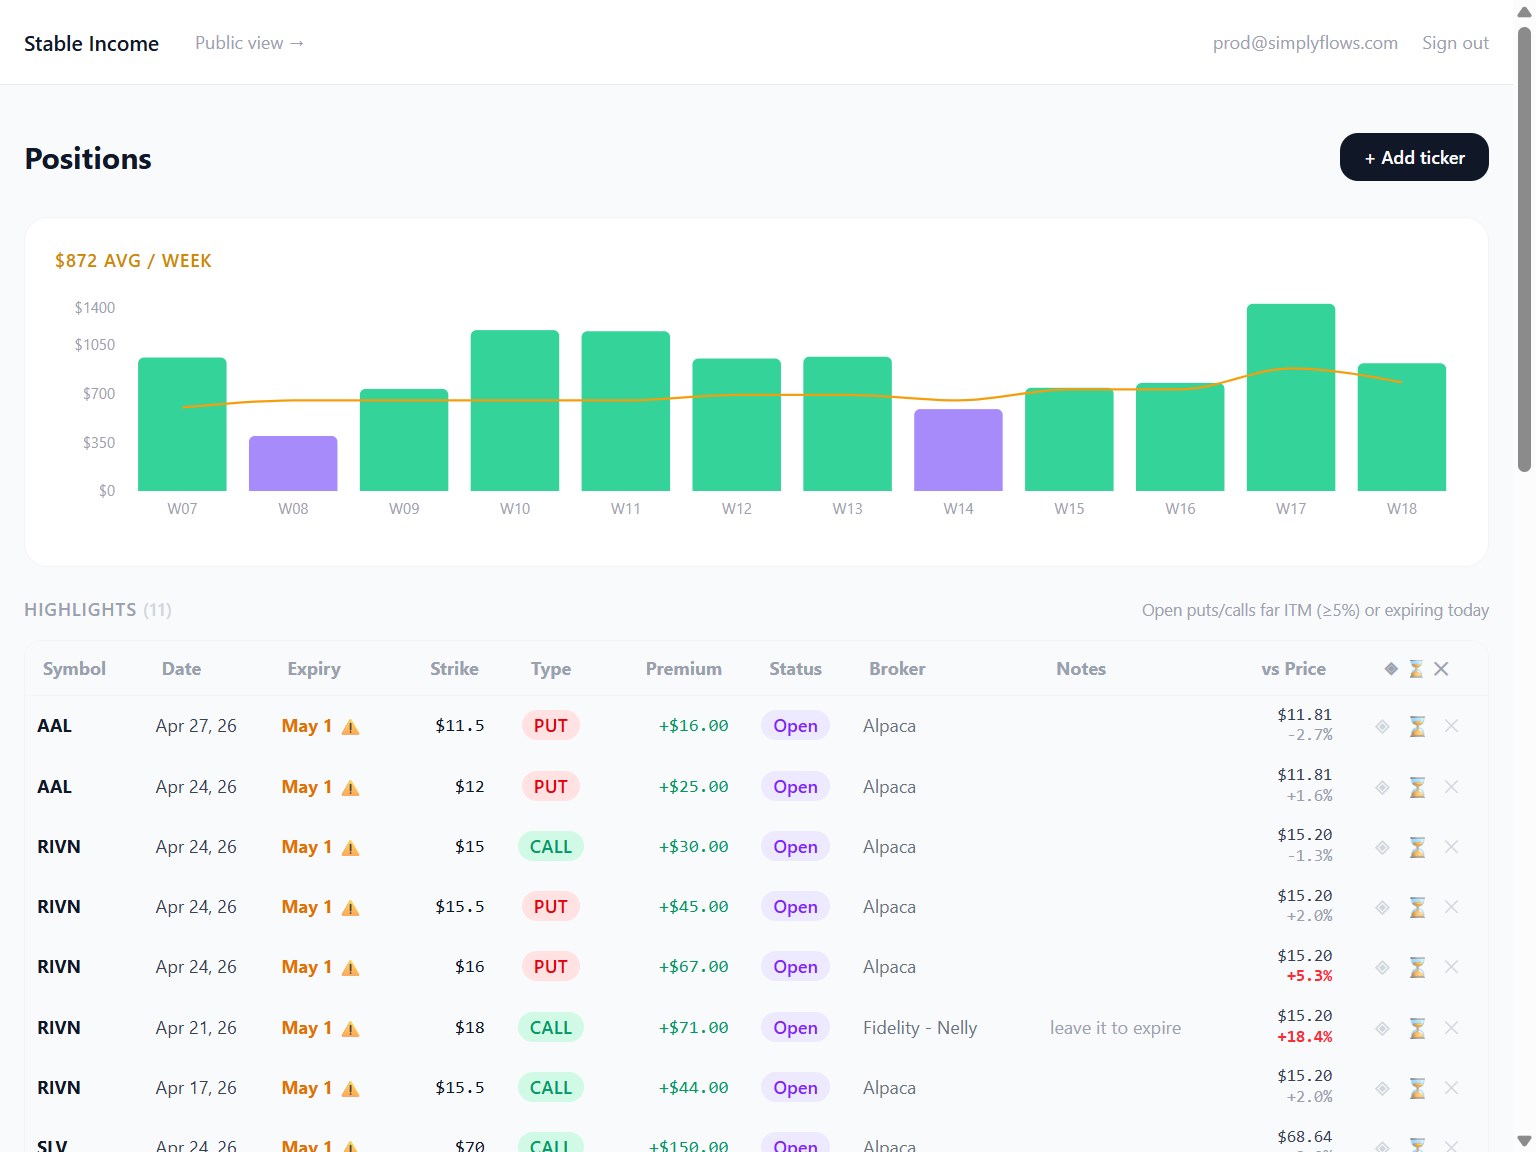Click warning icon beside RIVN $15 call expiry

tap(350, 848)
